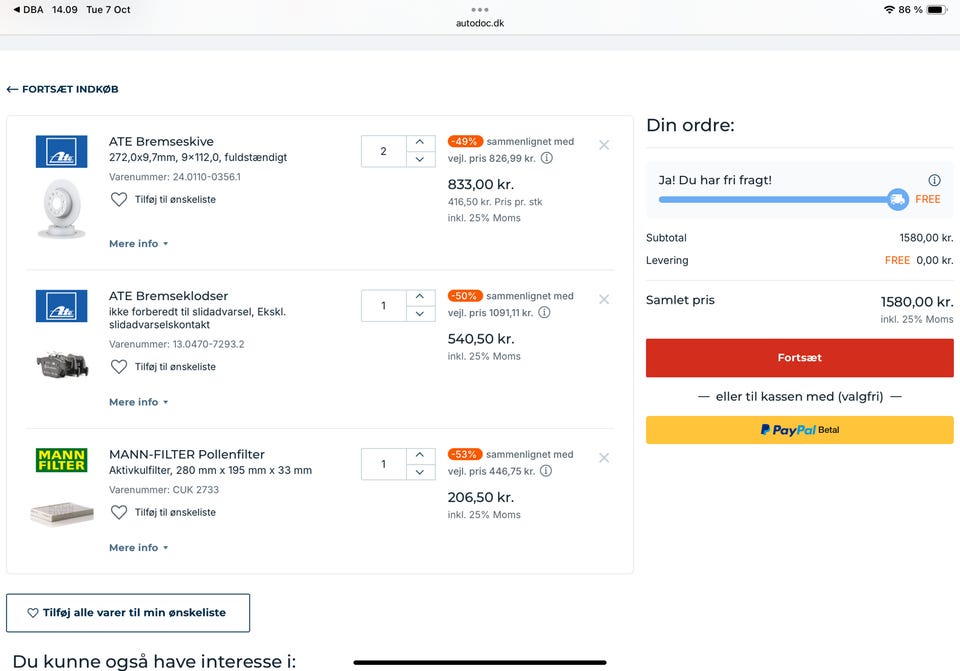This screenshot has height=671, width=960.
Task: Click the price 540,50 kr.
Action: point(481,339)
